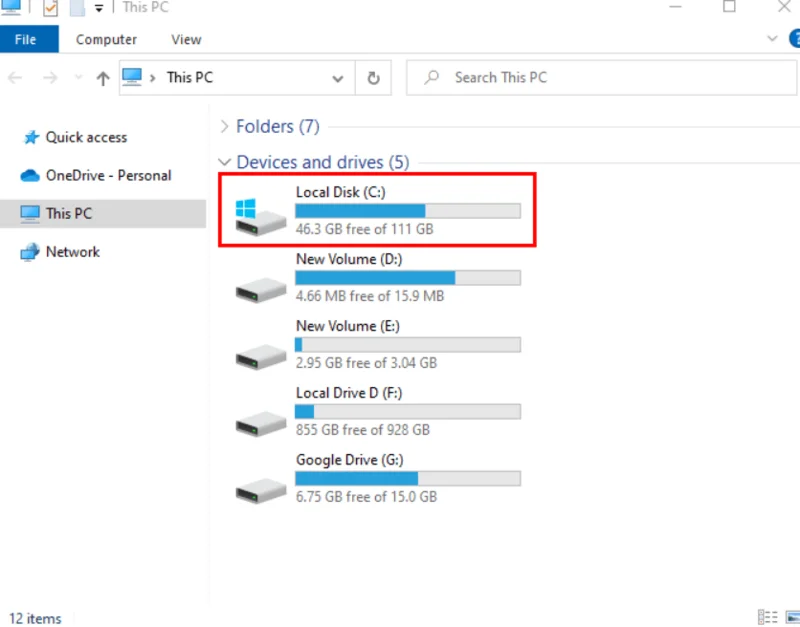Viewport: 800px width, 627px height.
Task: Click the New Volume (D:) label
Action: point(349,259)
